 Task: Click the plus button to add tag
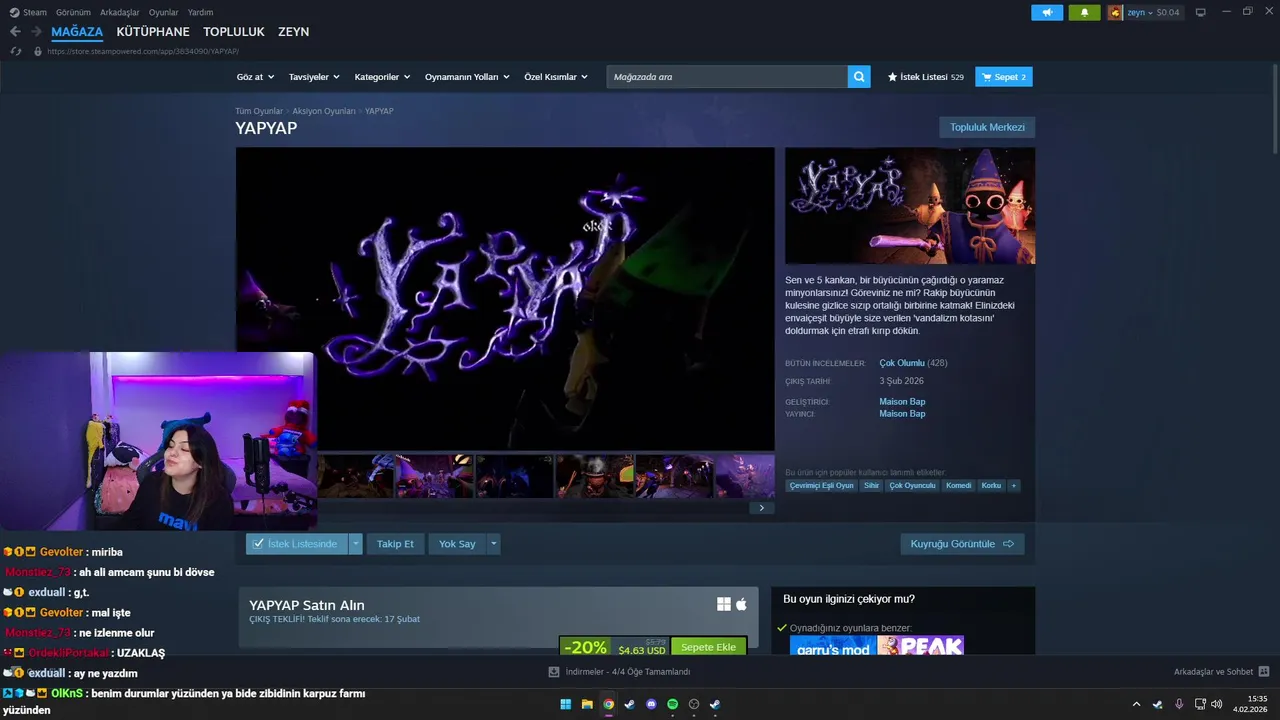1014,486
